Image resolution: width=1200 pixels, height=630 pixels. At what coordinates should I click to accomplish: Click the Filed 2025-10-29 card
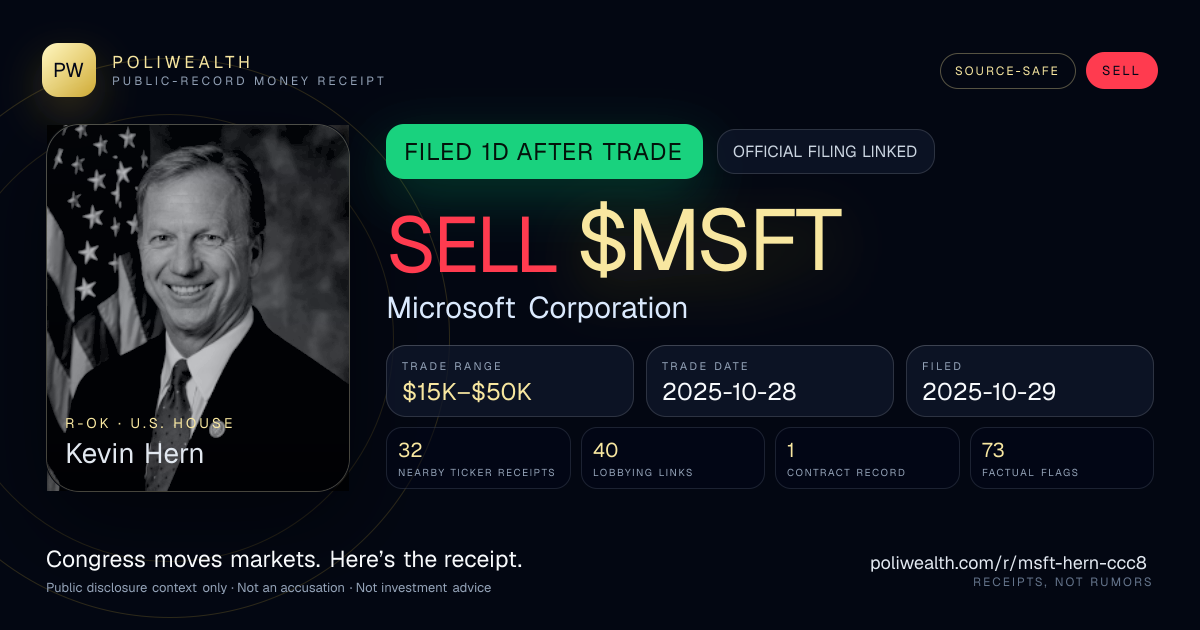(1030, 381)
